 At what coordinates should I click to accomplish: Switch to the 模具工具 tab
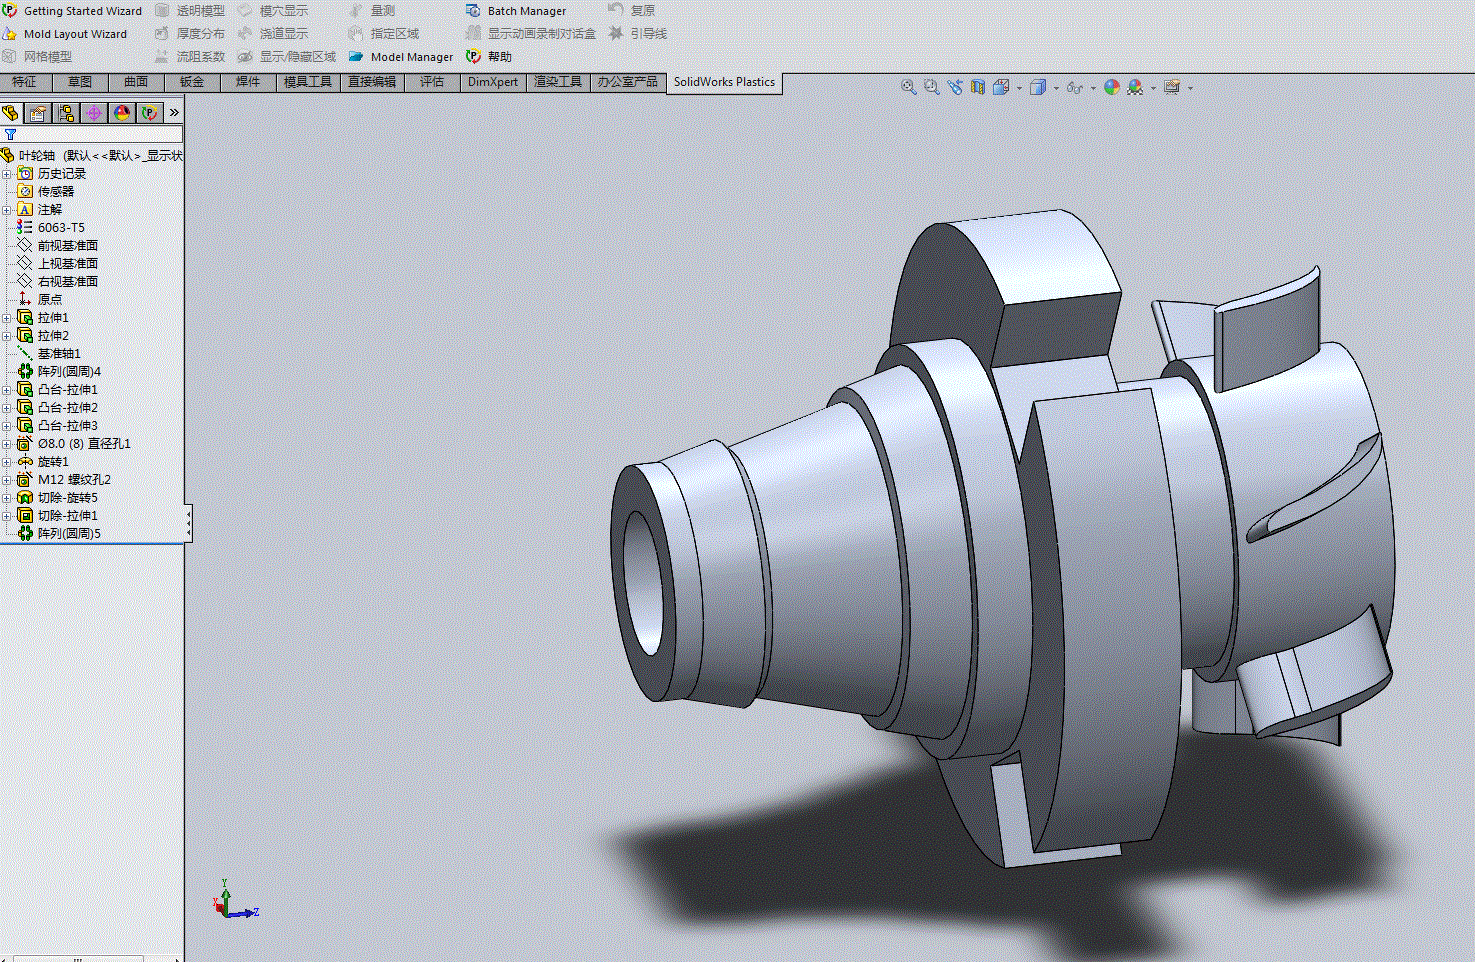coord(308,82)
